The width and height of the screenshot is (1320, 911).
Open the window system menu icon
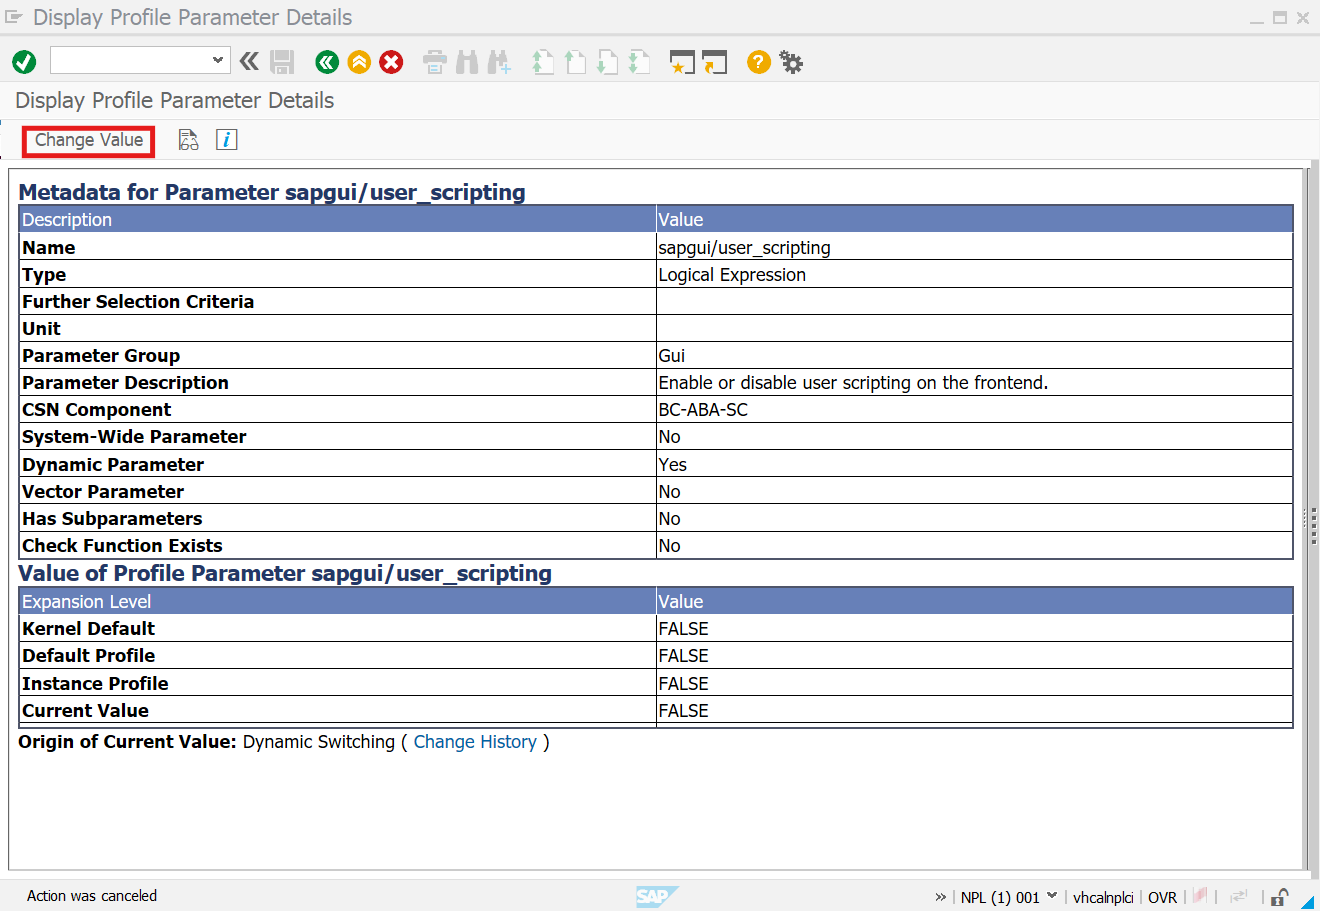click(13, 17)
